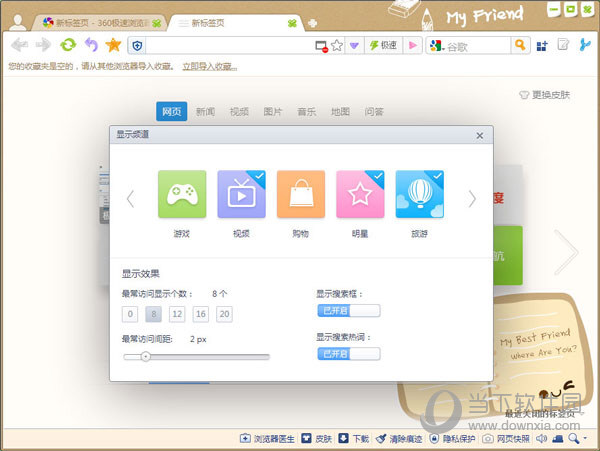
Task: Open the search engine selector 谷歌 dropdown
Action: click(437, 46)
